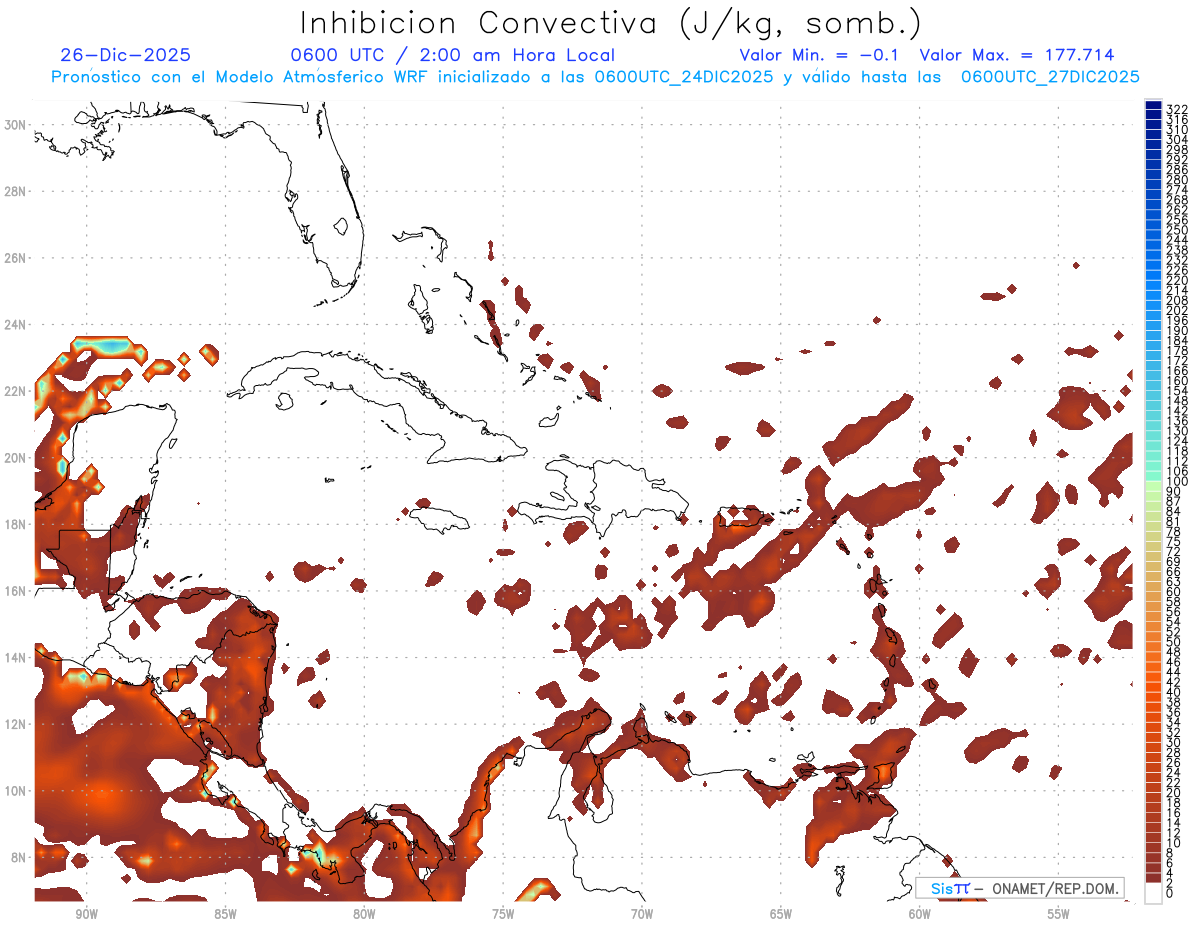Viewport: 1200px width, 927px height.
Task: Click the "75W" longitude label
Action: [x=503, y=914]
